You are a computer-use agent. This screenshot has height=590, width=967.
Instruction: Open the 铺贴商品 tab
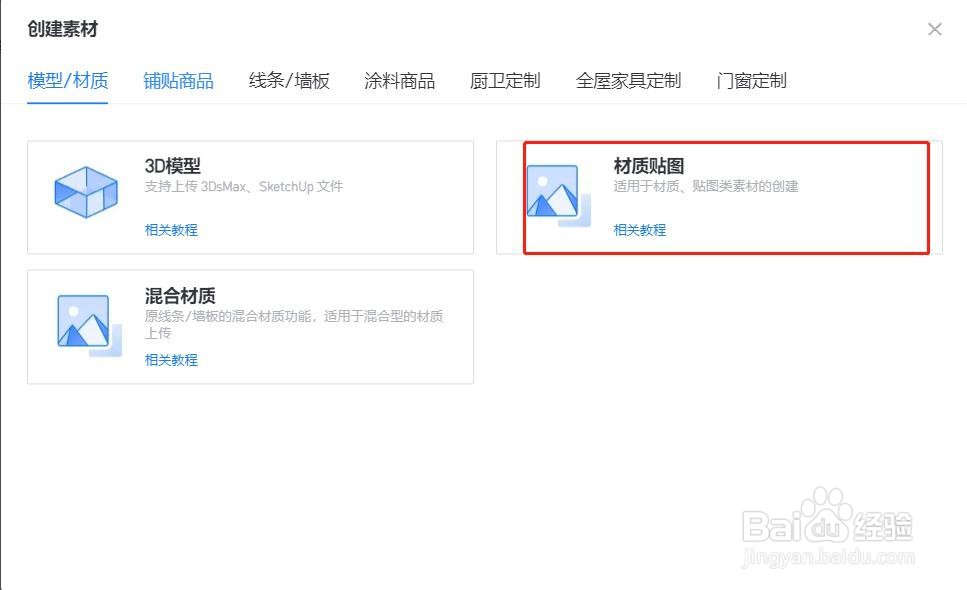click(x=178, y=81)
